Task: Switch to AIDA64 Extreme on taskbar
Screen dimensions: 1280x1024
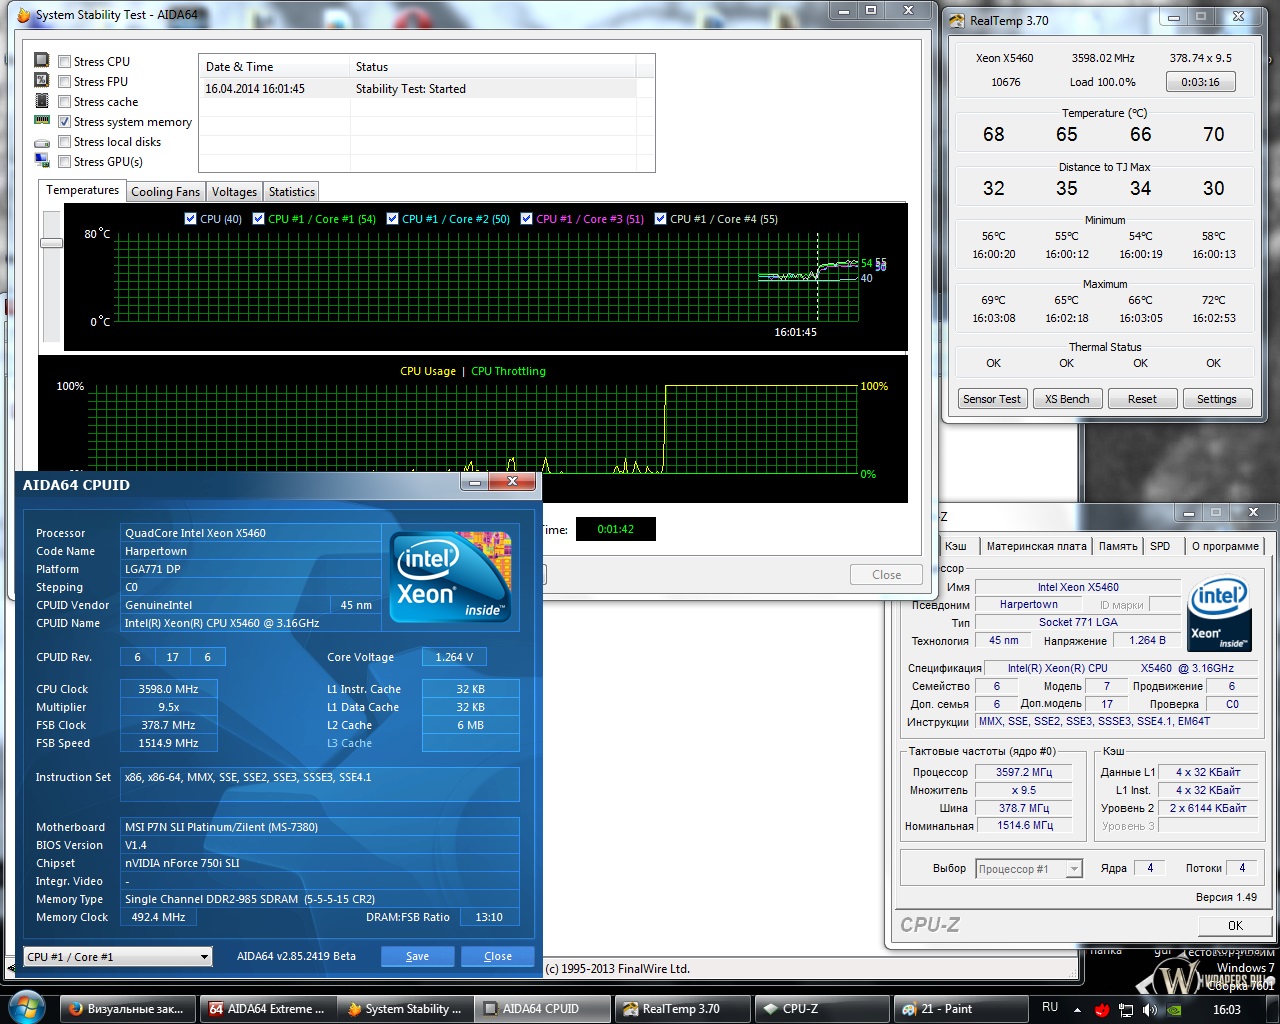Action: pyautogui.click(x=267, y=1009)
